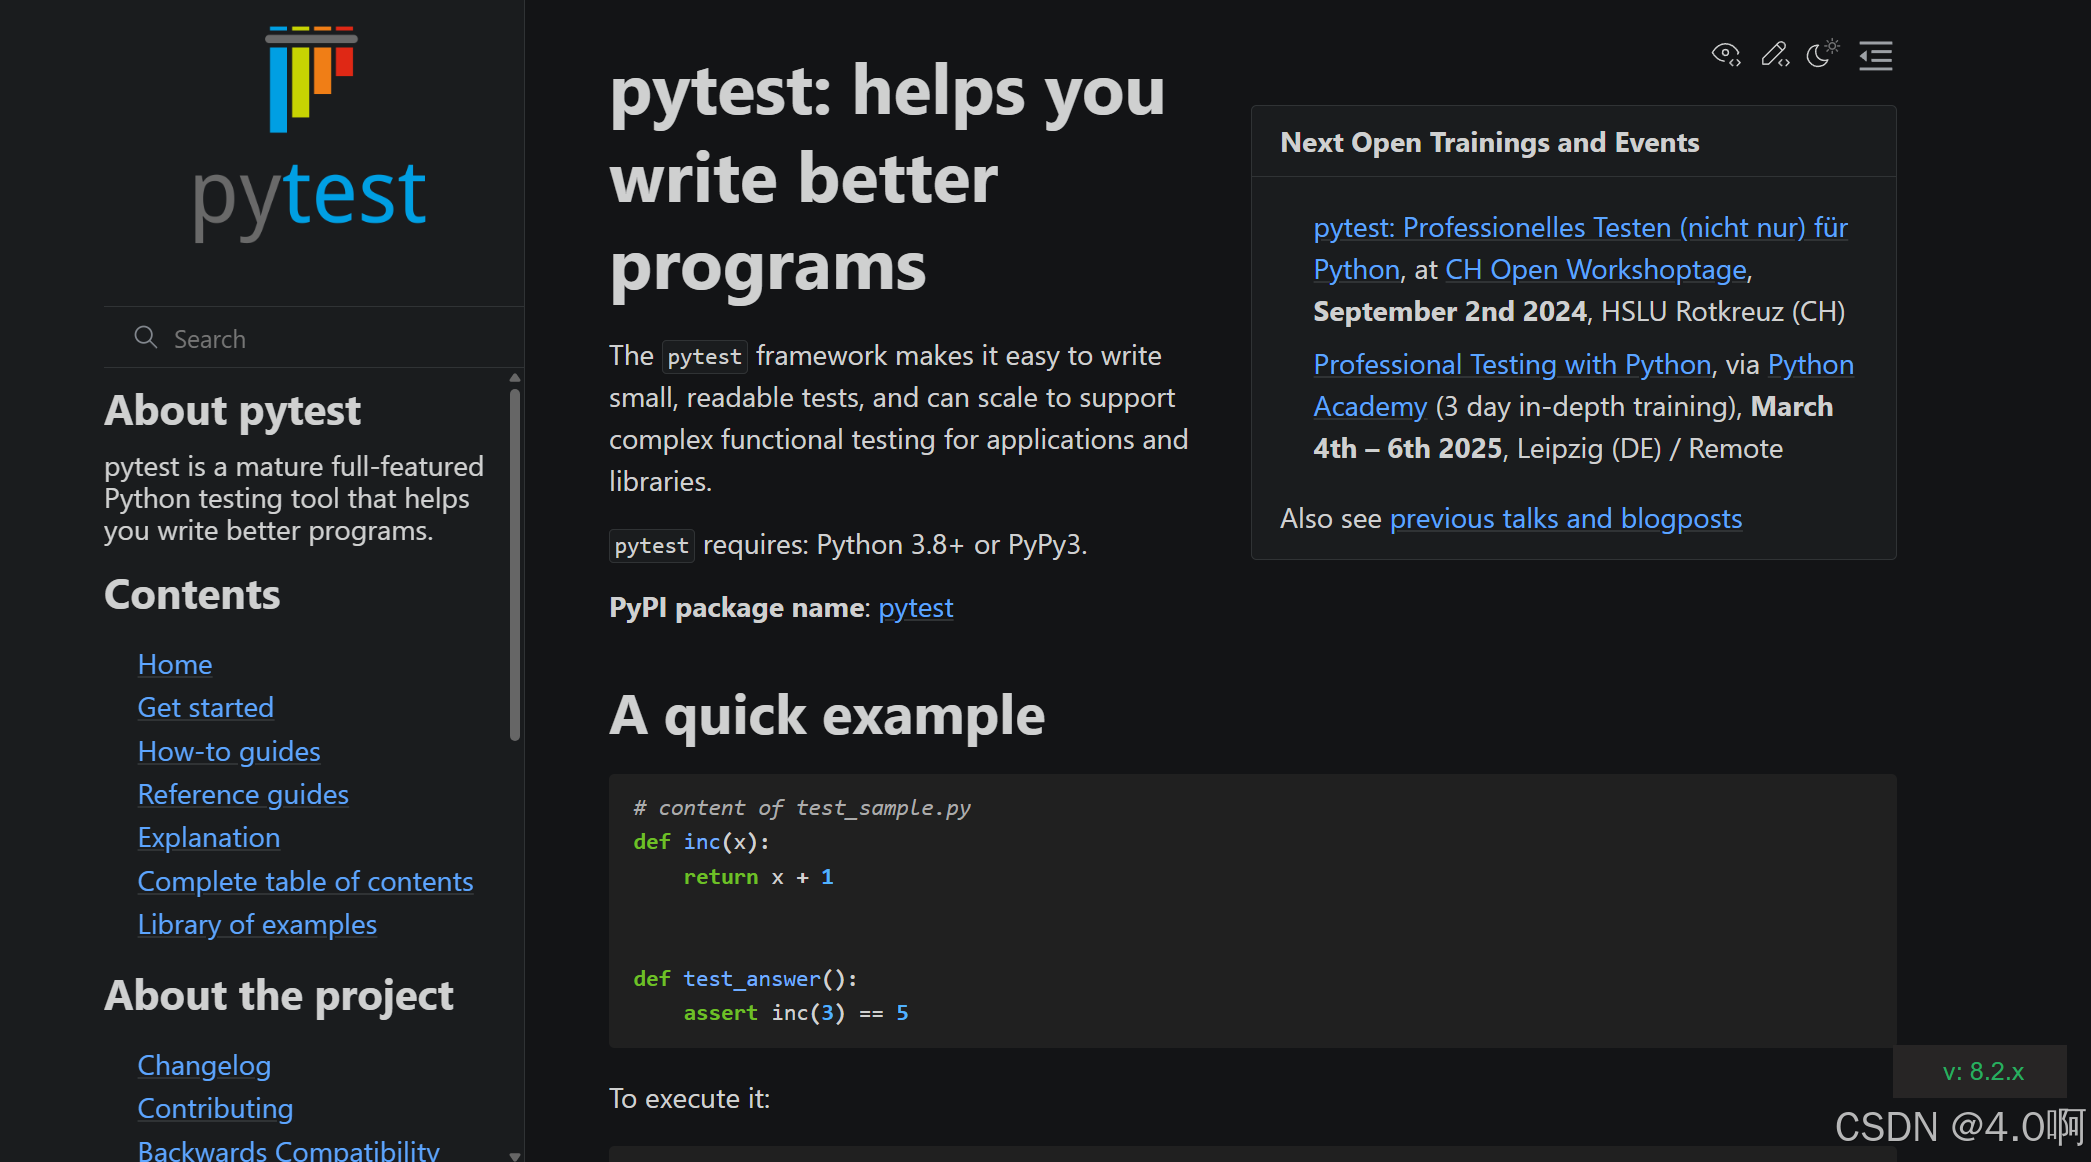Open the Backwards Compatibility link
This screenshot has height=1162, width=2091.
pyautogui.click(x=289, y=1150)
